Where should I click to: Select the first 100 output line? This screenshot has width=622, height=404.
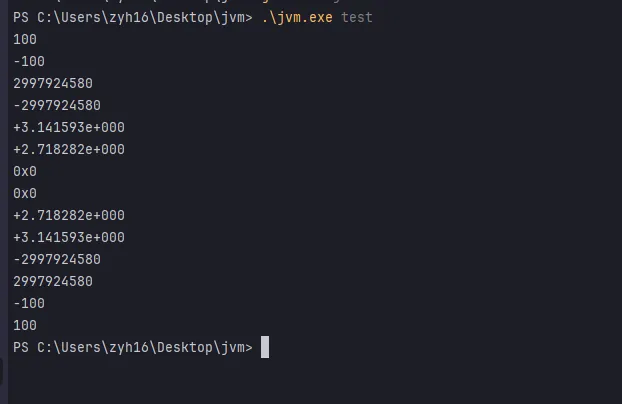(25, 39)
